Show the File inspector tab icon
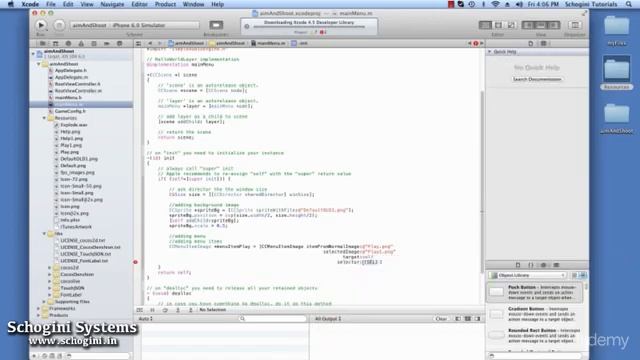The width and height of the screenshot is (640, 360). pyautogui.click(x=531, y=43)
